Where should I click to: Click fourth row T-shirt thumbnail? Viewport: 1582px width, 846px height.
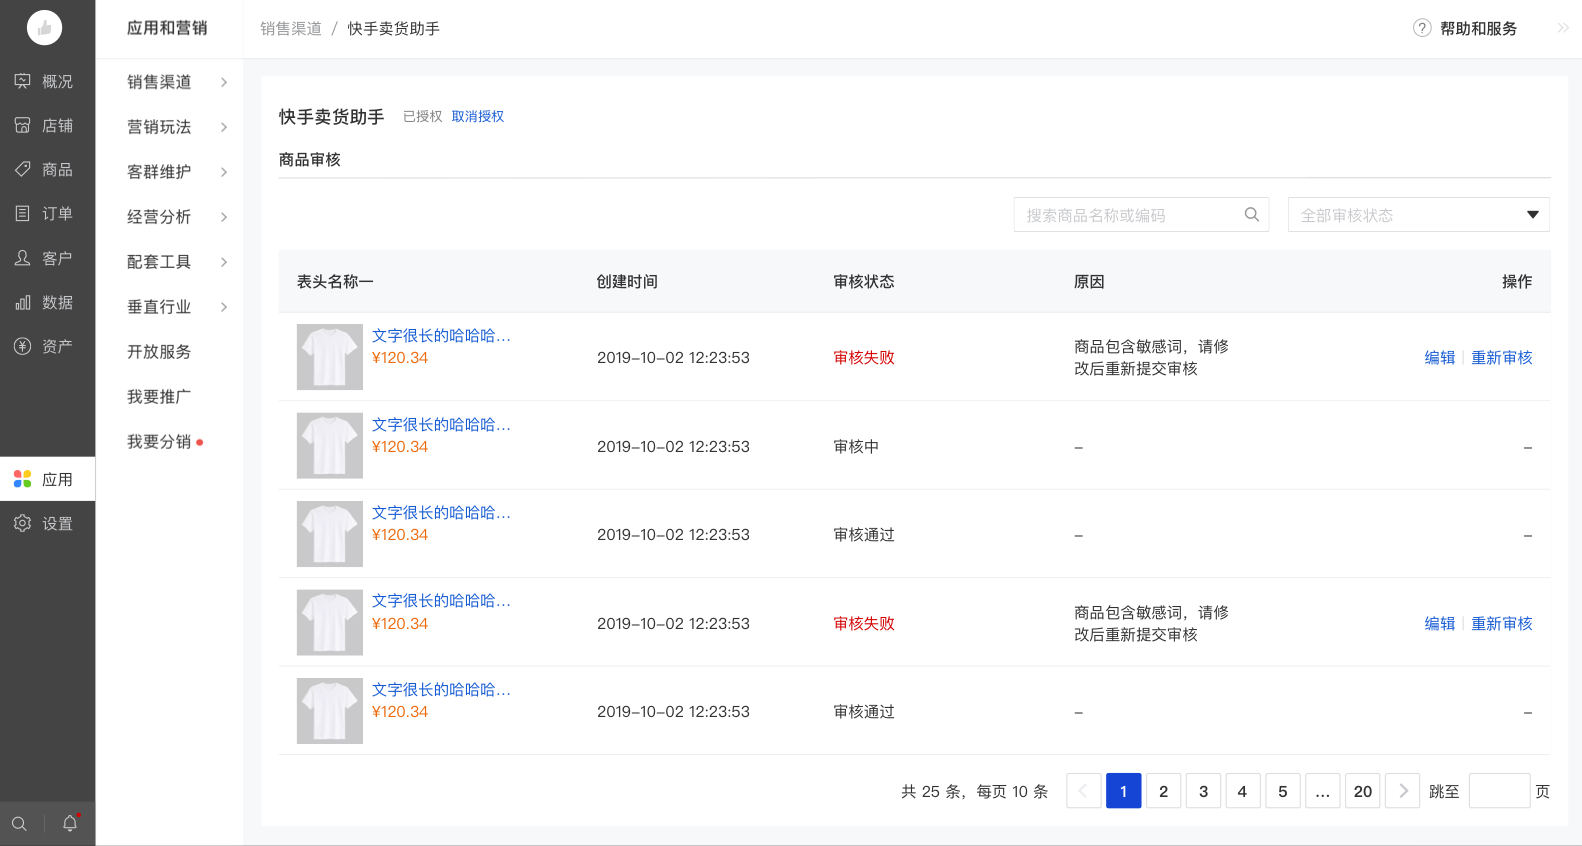(330, 623)
